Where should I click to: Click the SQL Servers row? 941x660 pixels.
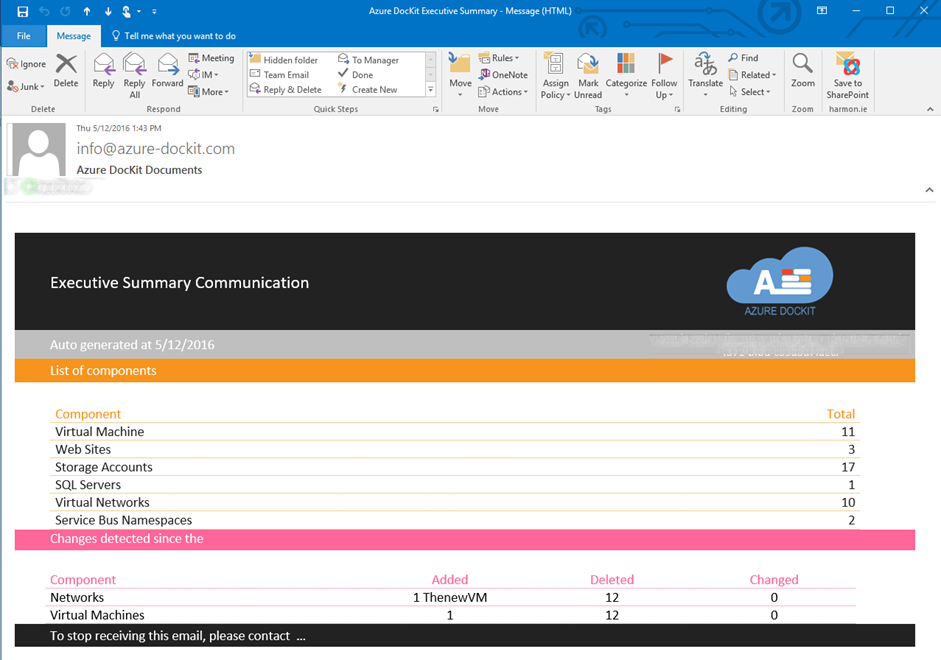click(455, 485)
